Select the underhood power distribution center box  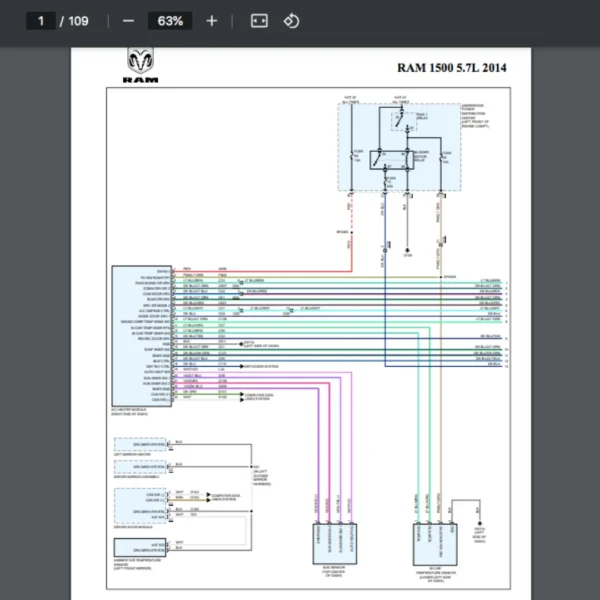398,146
